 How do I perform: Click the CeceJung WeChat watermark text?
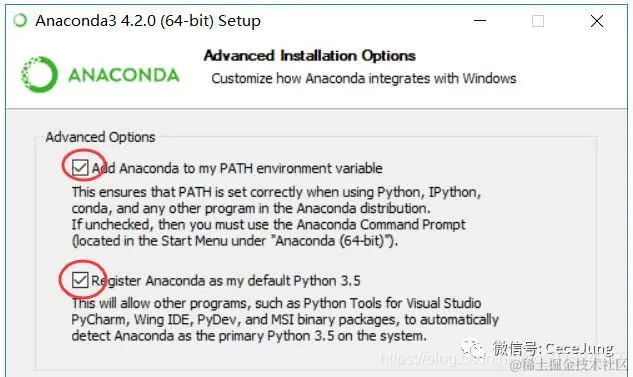(x=553, y=348)
